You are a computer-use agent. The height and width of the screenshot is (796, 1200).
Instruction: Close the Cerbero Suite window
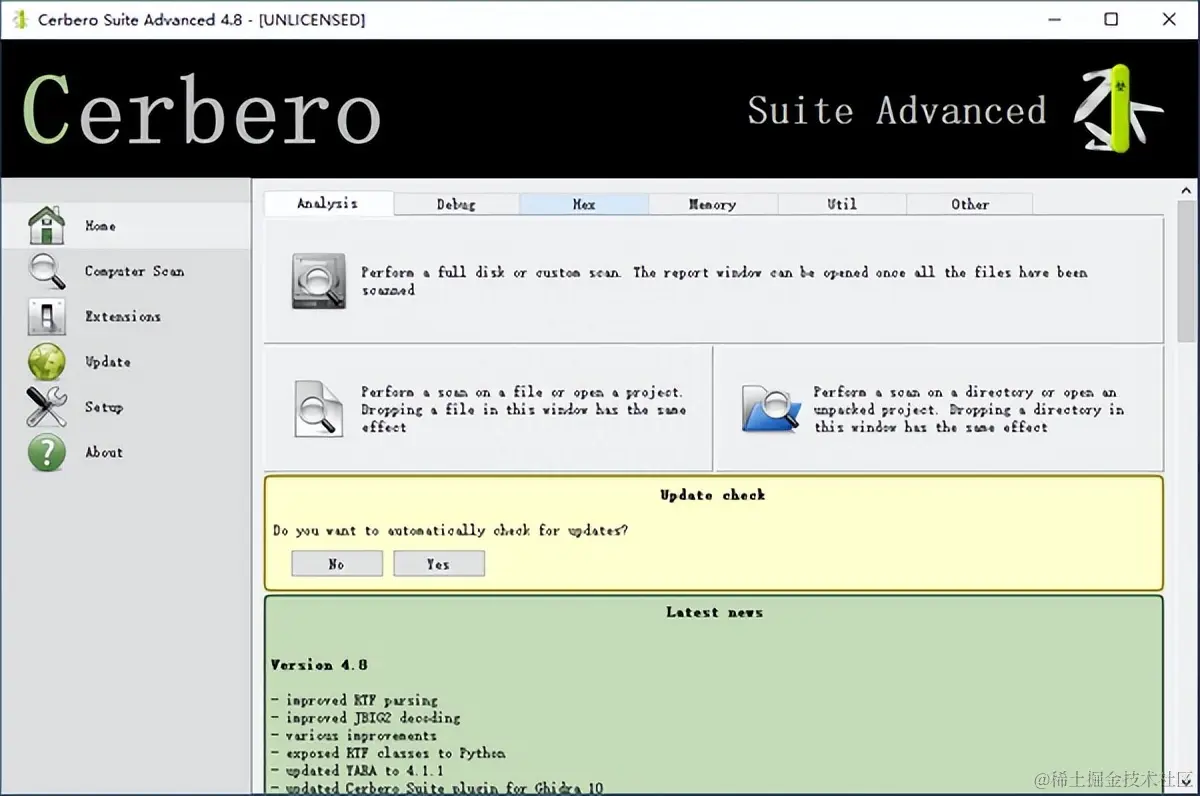point(1169,19)
